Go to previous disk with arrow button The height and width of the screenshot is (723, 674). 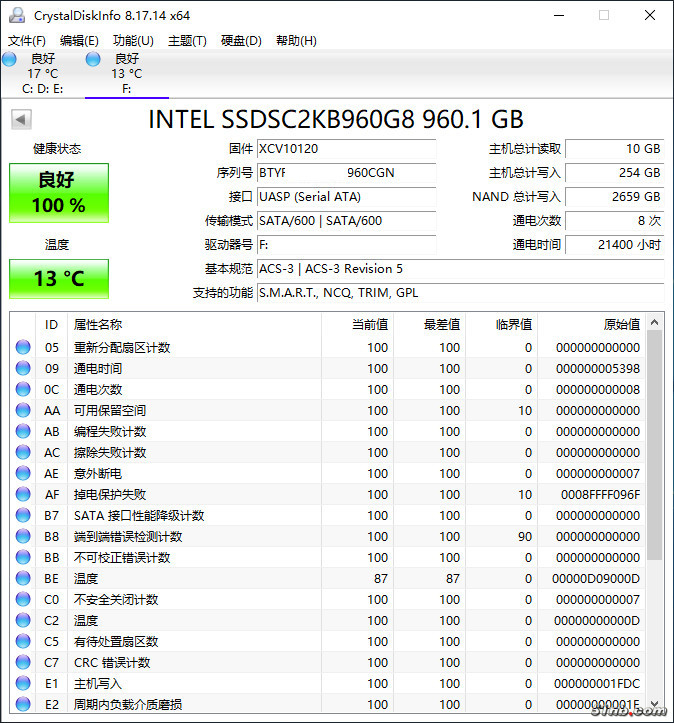pyautogui.click(x=21, y=119)
